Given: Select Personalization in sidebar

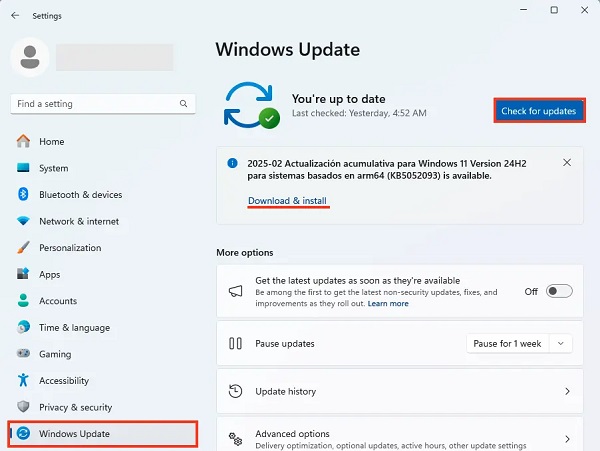Looking at the screenshot, I should (103, 247).
